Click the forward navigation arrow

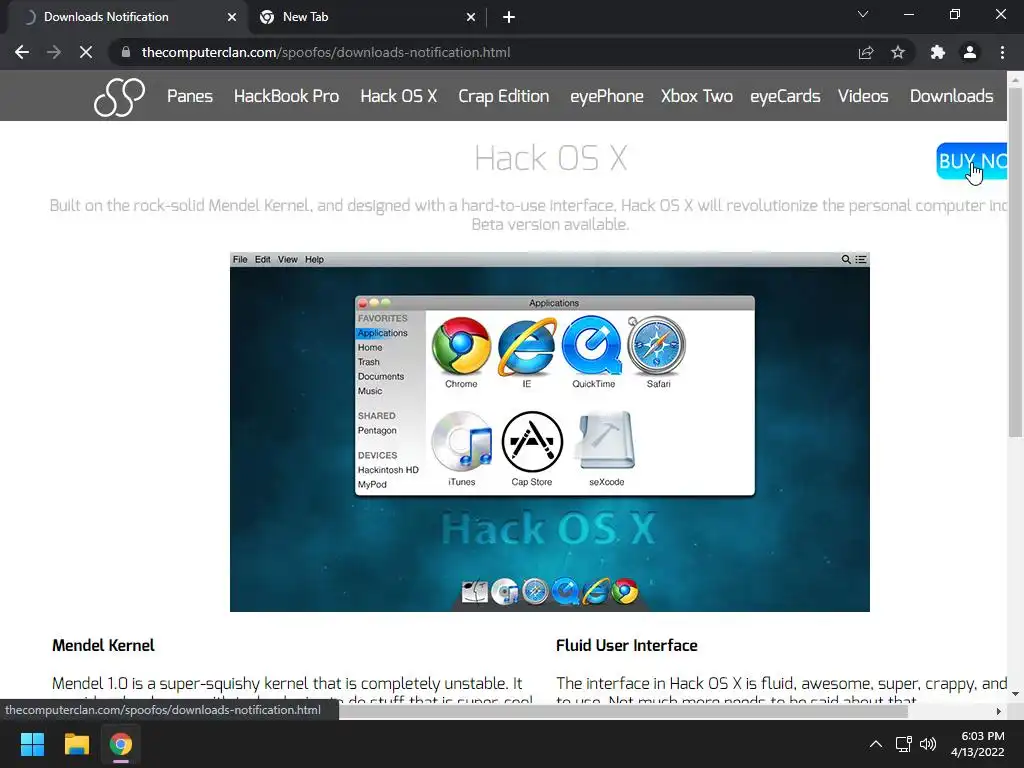coord(54,52)
